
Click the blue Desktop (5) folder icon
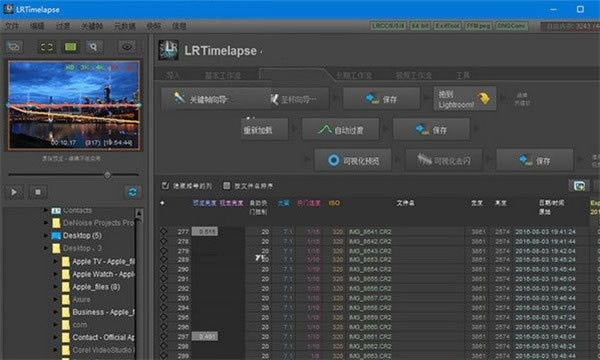(56, 236)
